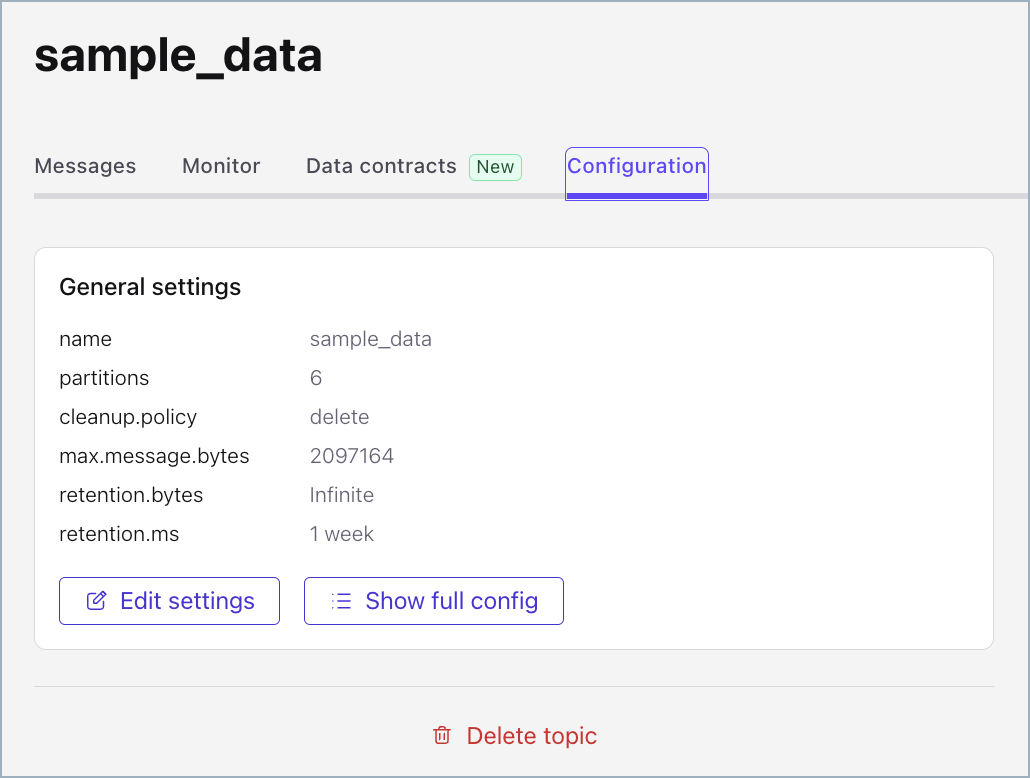Select the Configuration tab
Image resolution: width=1030 pixels, height=778 pixels.
point(636,166)
